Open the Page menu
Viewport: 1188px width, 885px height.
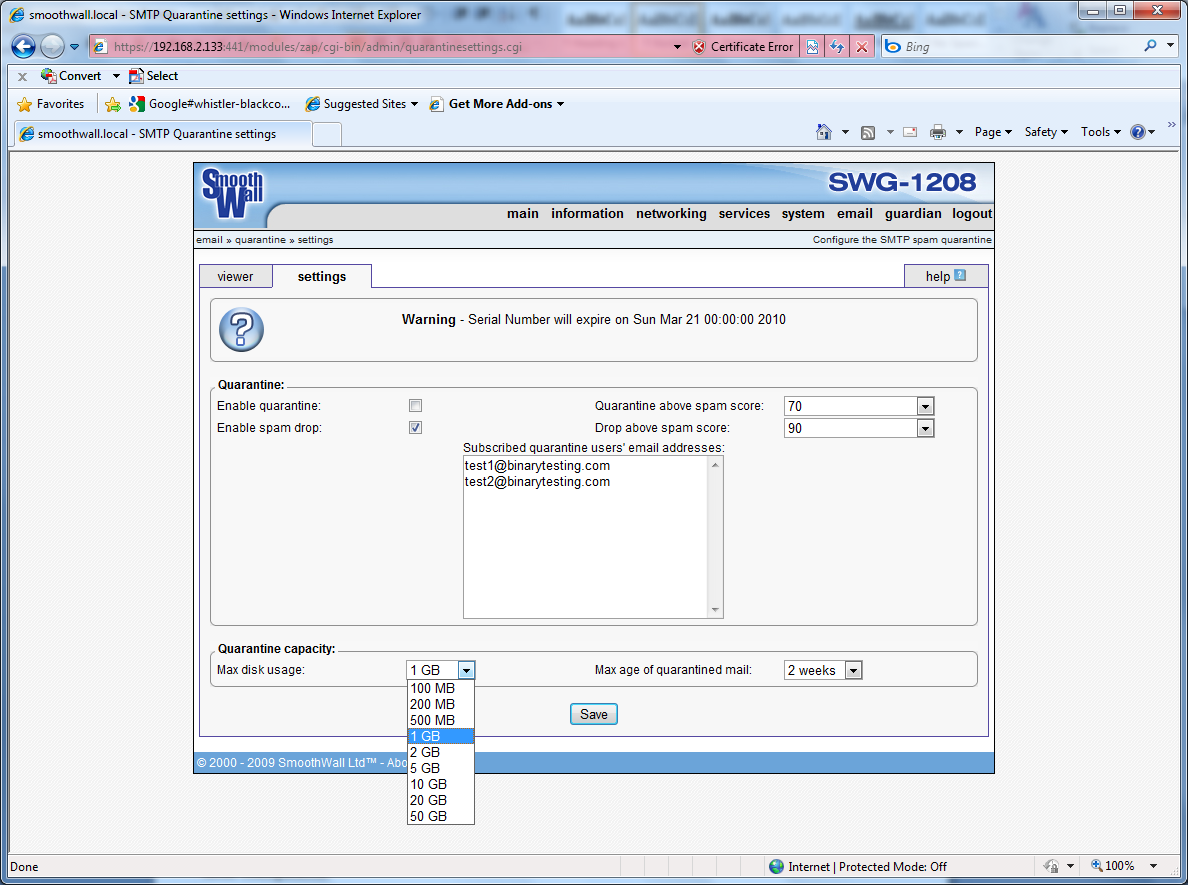click(993, 132)
